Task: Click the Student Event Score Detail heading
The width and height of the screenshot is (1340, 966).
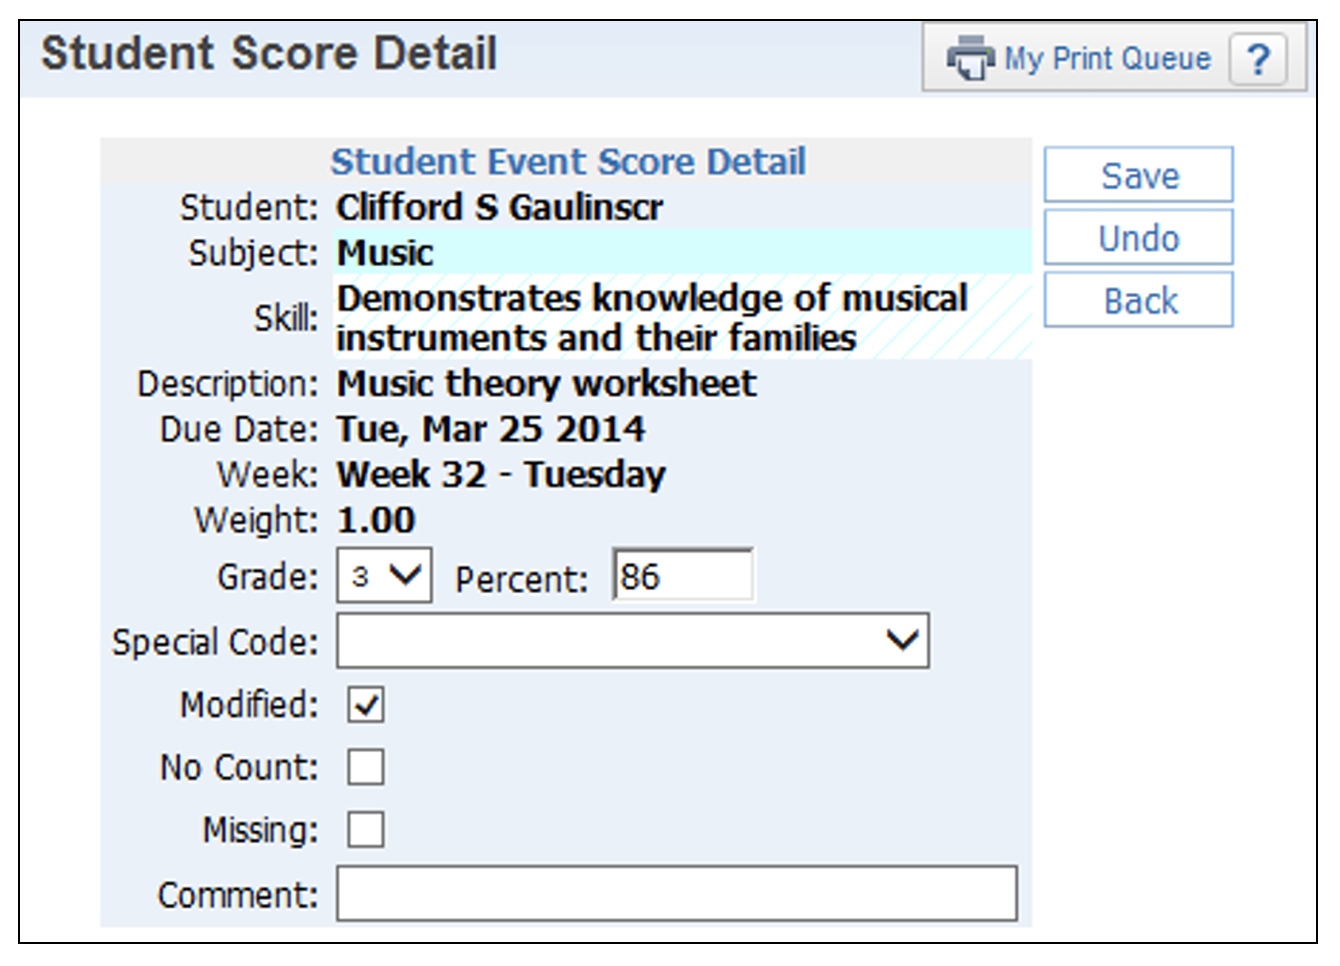Action: coord(568,162)
